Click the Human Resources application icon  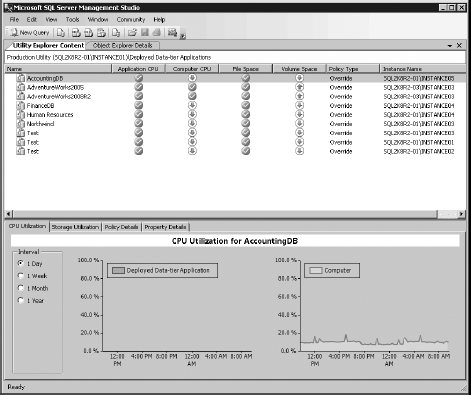[21, 115]
